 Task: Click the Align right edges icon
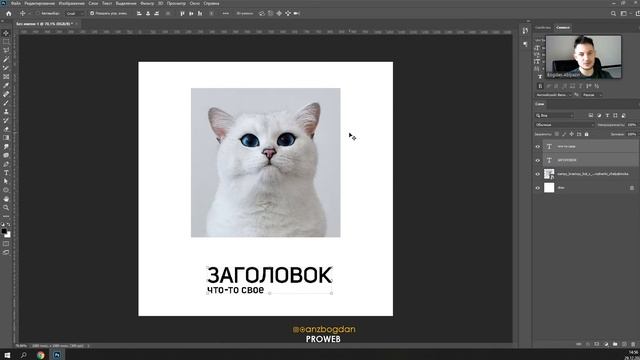click(156, 13)
